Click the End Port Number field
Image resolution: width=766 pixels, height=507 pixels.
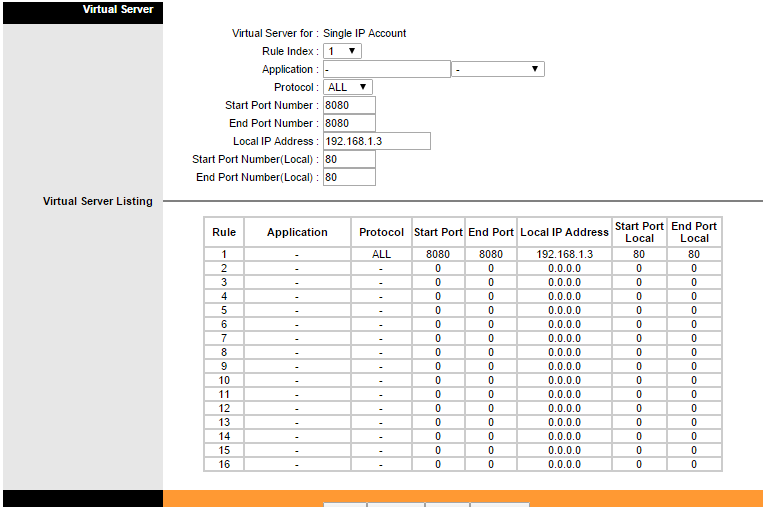tap(349, 123)
